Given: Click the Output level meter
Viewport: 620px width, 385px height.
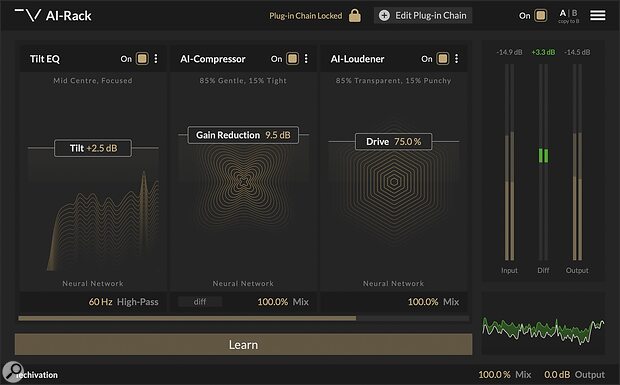Looking at the screenshot, I should (577, 162).
